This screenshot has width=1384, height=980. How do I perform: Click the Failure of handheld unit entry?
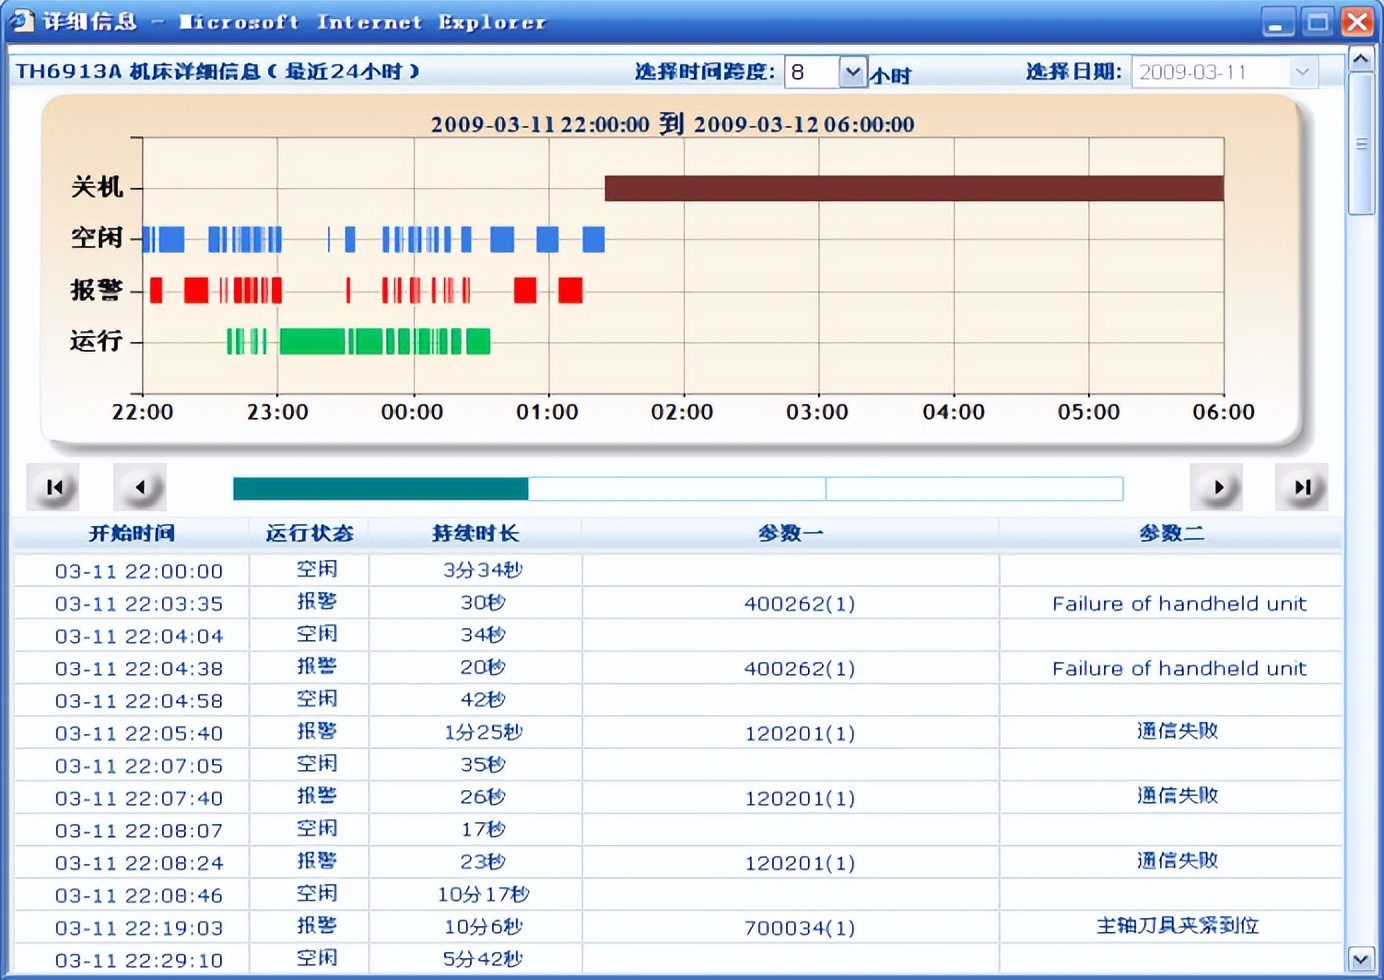pyautogui.click(x=1178, y=603)
